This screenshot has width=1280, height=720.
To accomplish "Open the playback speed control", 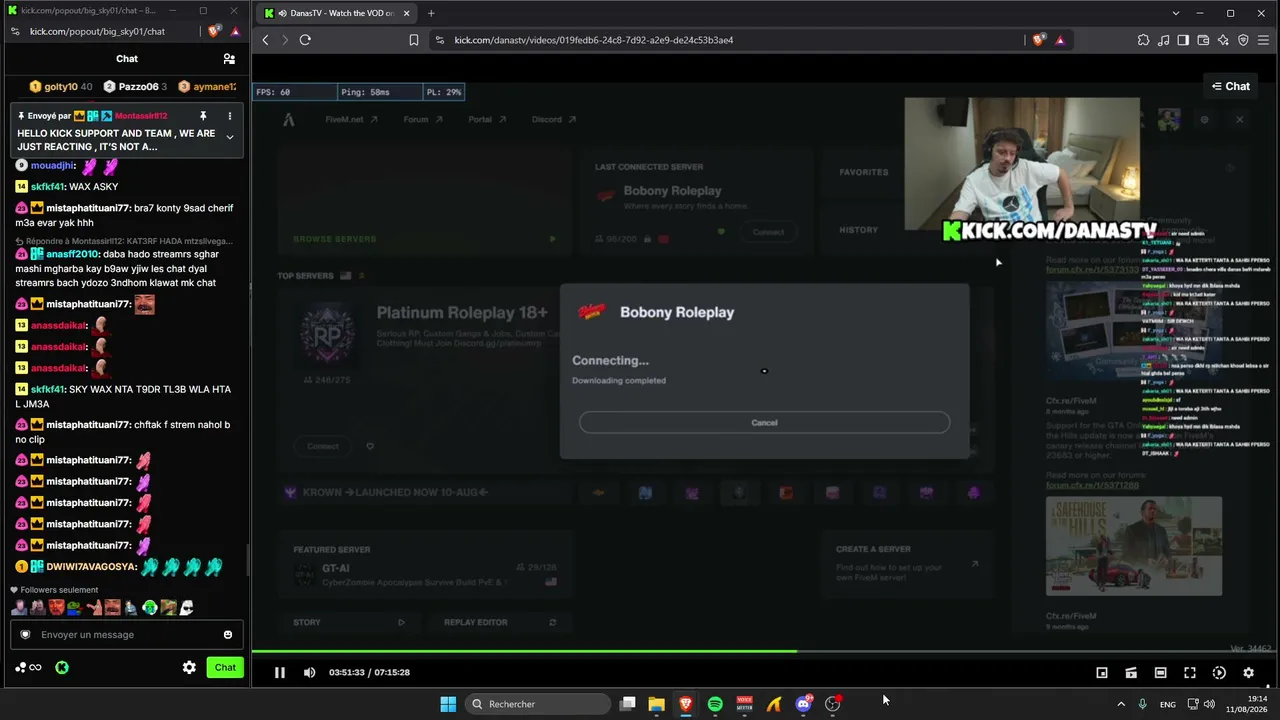I will point(1219,673).
